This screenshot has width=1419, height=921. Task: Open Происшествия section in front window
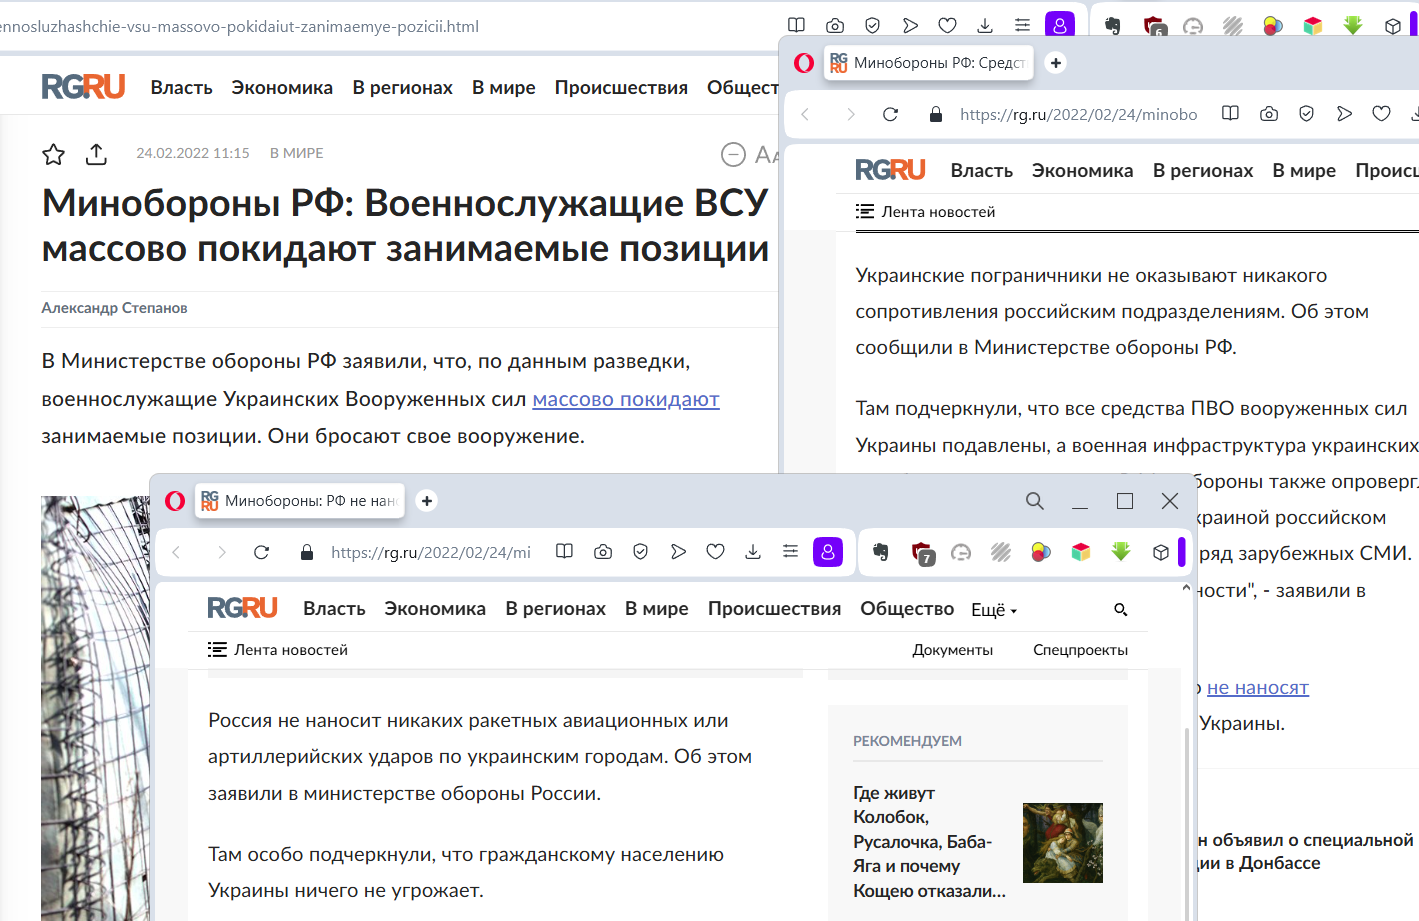coord(774,609)
